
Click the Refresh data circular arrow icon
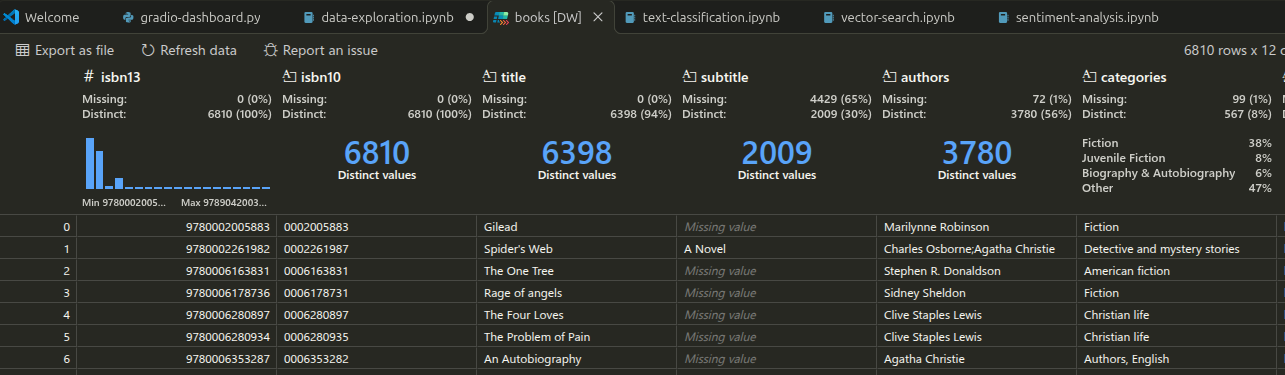pos(148,50)
